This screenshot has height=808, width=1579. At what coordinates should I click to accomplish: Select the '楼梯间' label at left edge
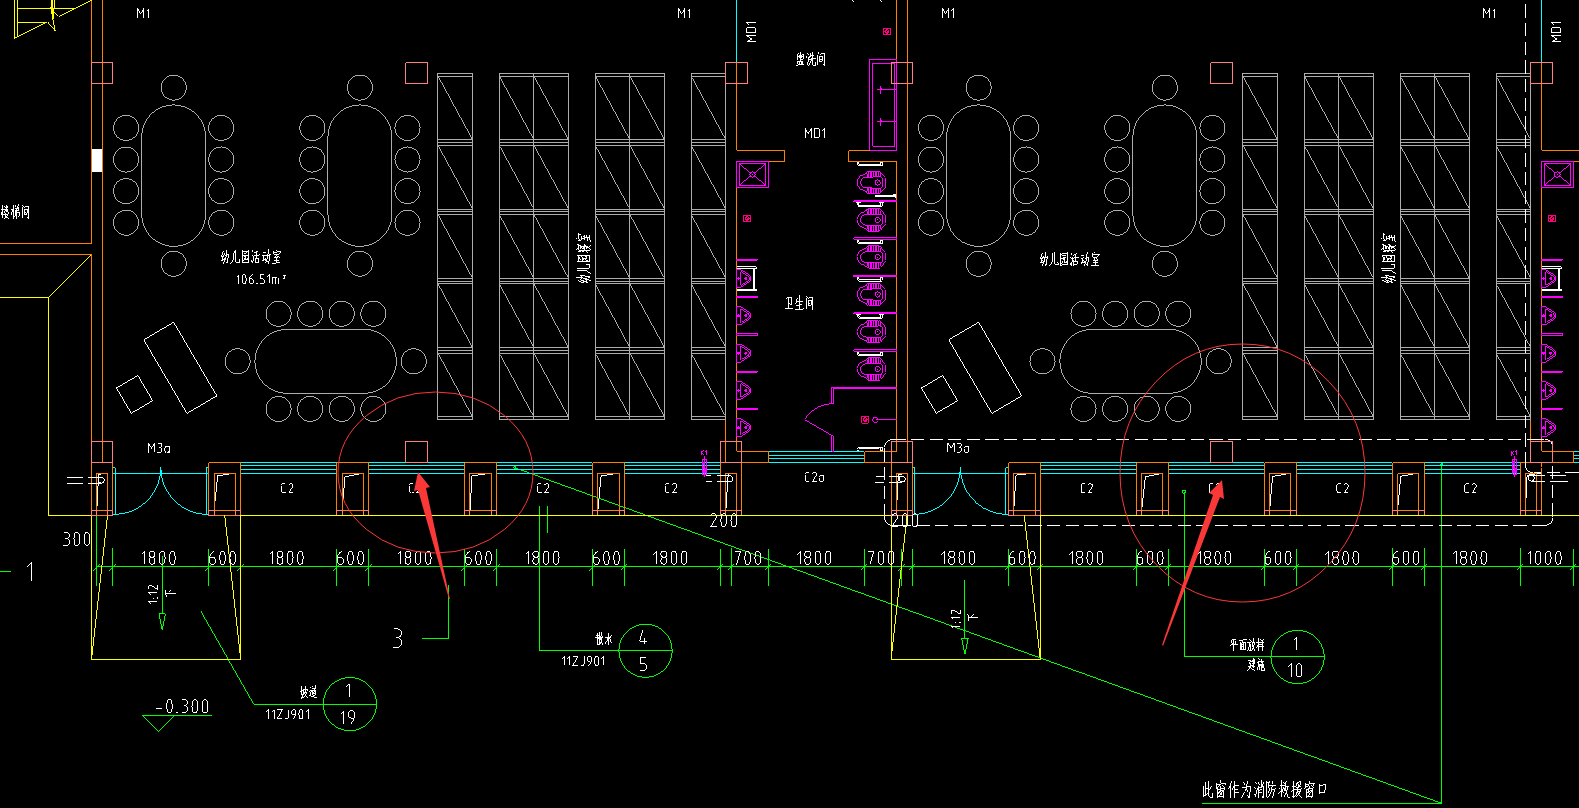[x=15, y=212]
